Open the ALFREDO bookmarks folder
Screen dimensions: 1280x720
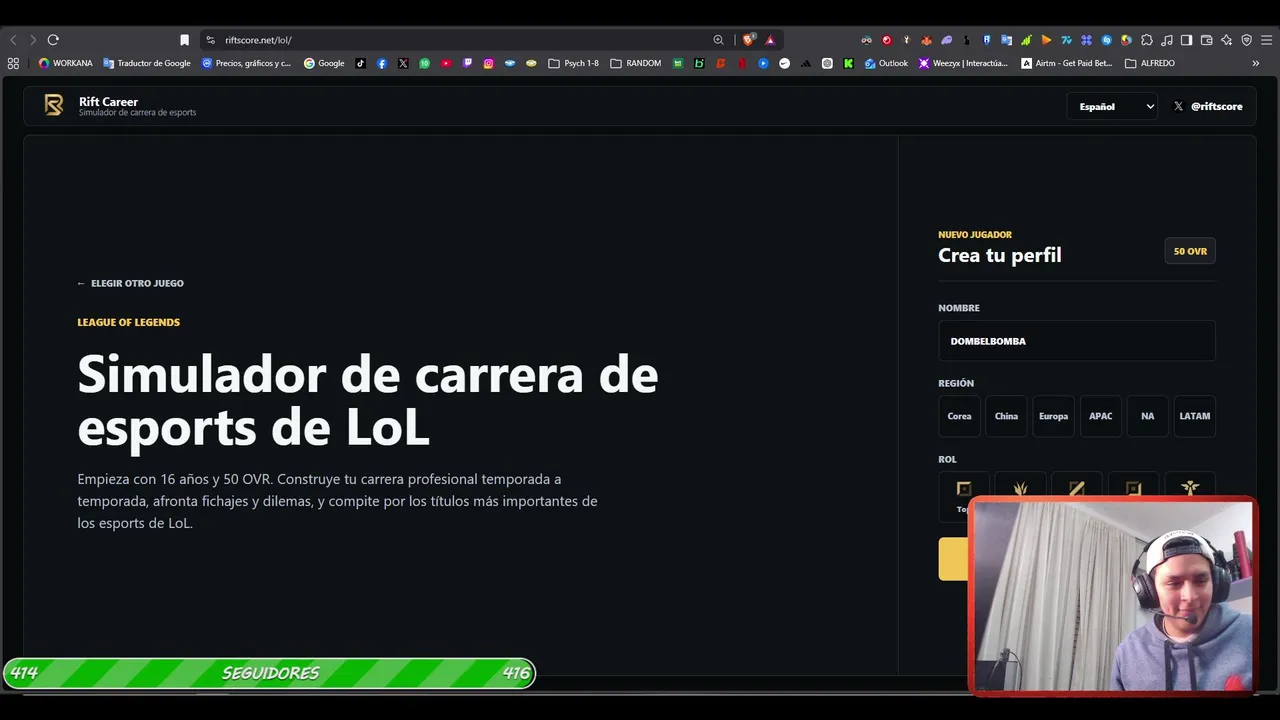coord(1150,63)
